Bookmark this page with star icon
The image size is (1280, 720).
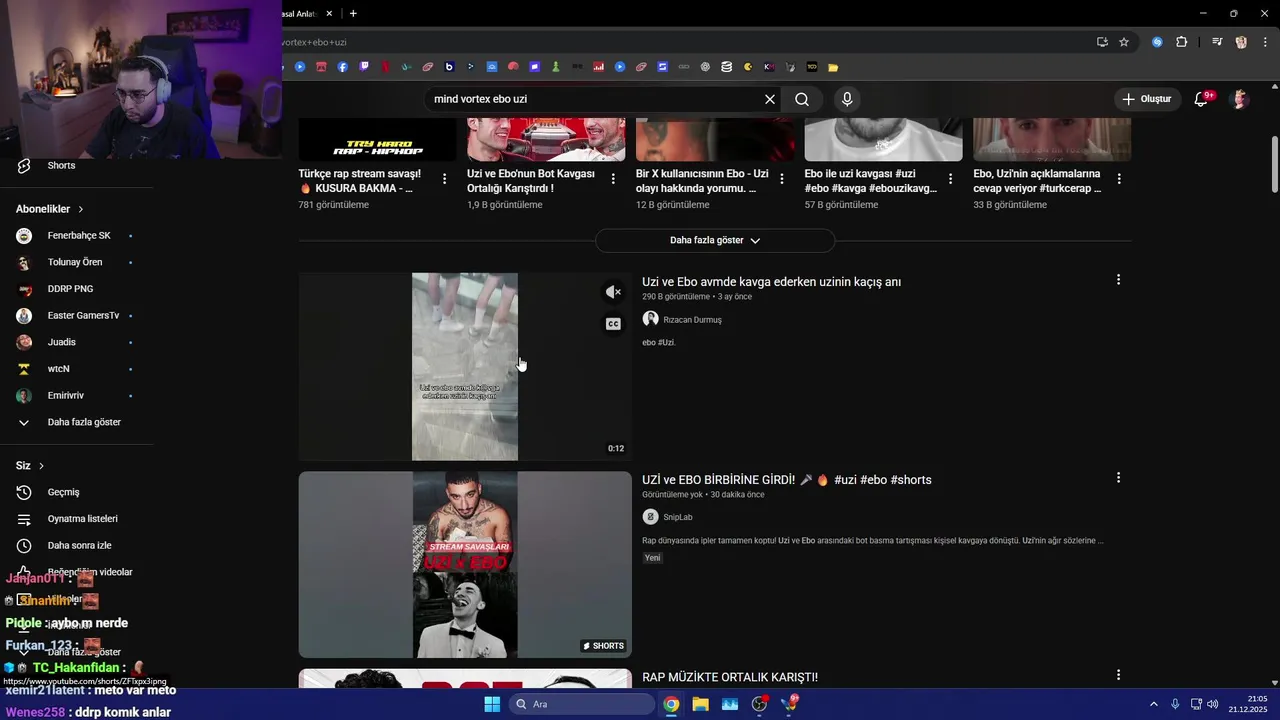coord(1124,42)
